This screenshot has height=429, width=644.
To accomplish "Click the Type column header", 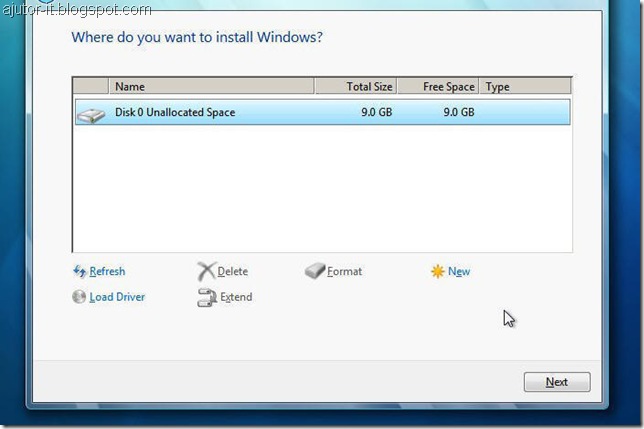I will pos(525,87).
